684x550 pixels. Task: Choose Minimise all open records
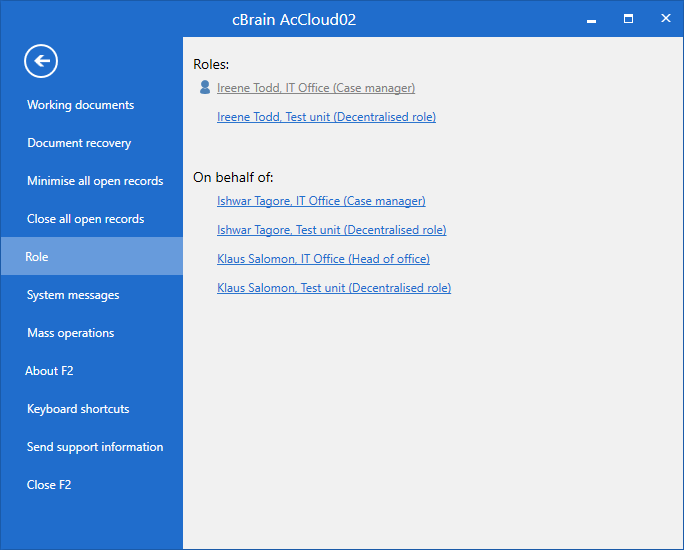95,181
